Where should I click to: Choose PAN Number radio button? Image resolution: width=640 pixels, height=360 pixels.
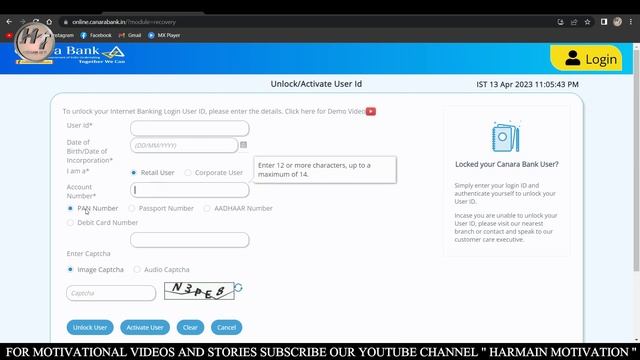coord(70,208)
